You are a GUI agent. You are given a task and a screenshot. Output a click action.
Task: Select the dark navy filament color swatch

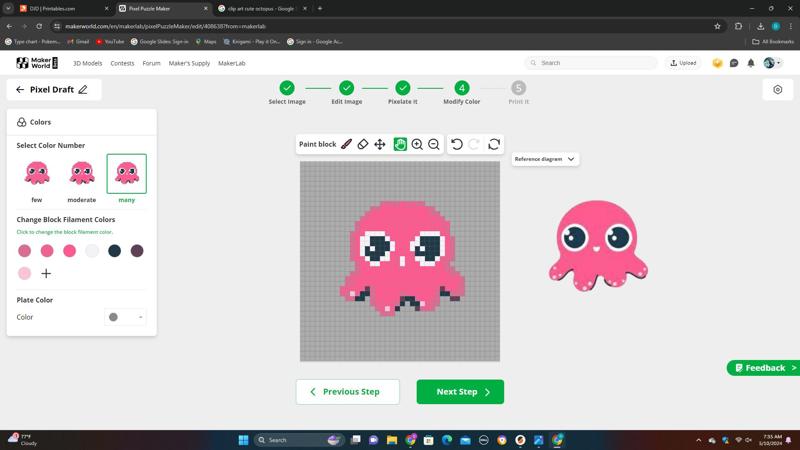click(x=114, y=251)
